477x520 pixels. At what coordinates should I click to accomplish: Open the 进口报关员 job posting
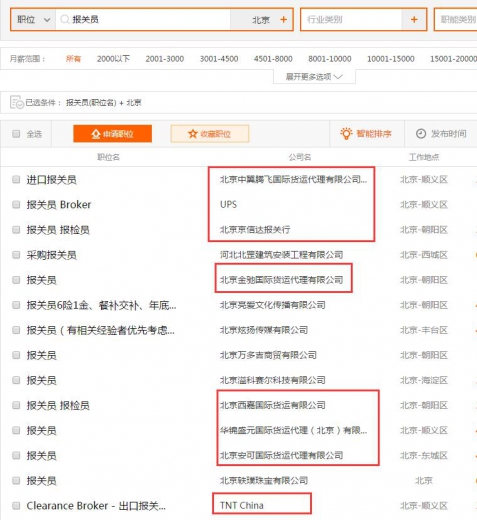(x=52, y=180)
